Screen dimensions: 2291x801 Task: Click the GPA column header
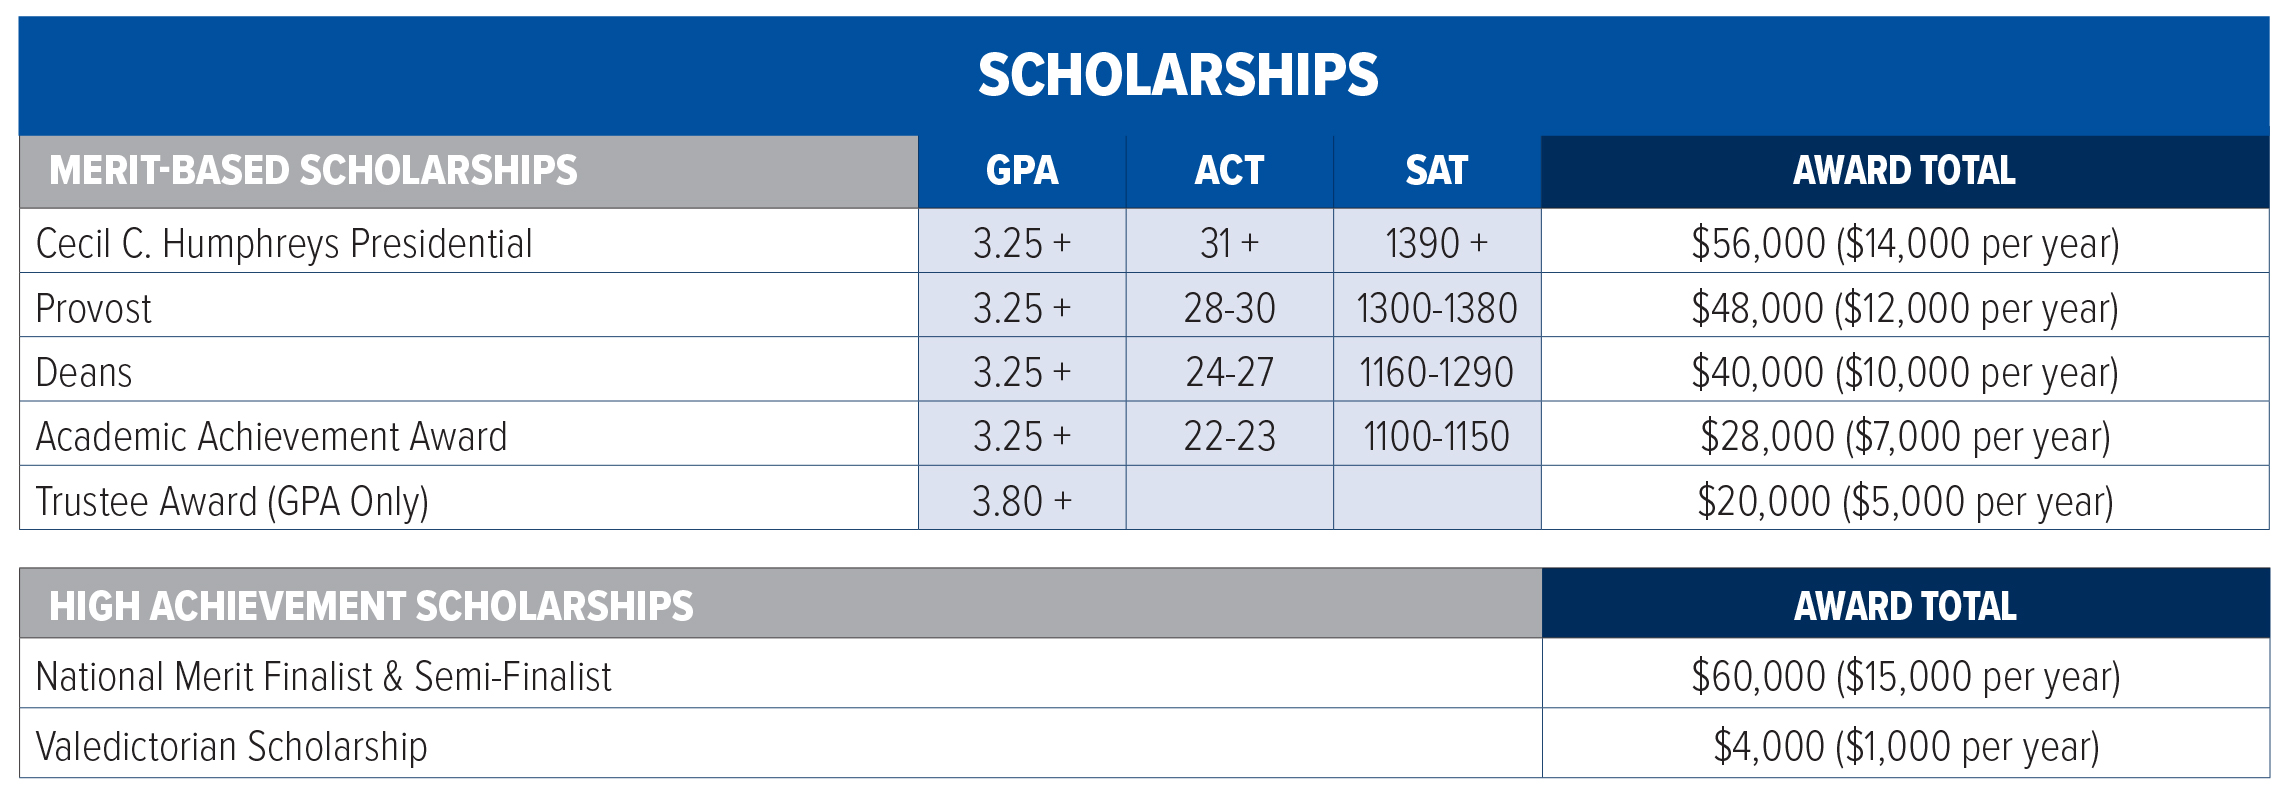click(1021, 171)
